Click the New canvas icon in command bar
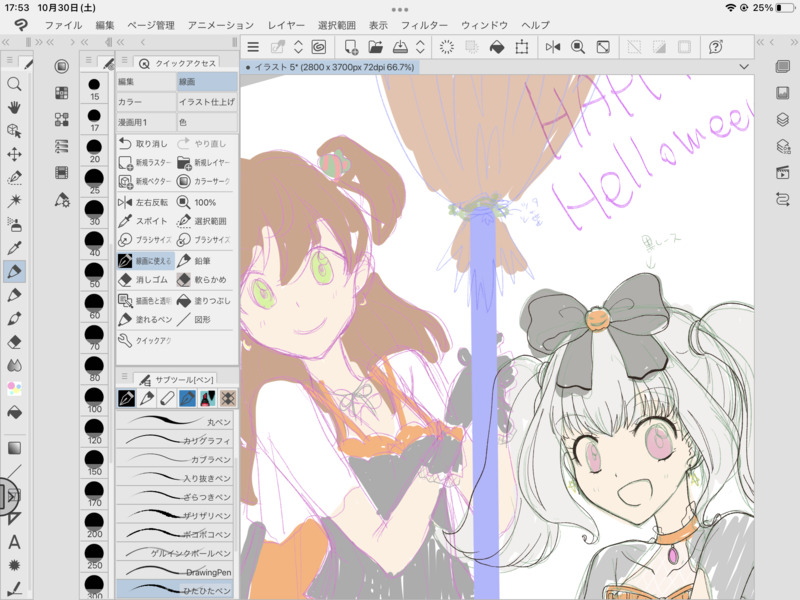 (351, 47)
